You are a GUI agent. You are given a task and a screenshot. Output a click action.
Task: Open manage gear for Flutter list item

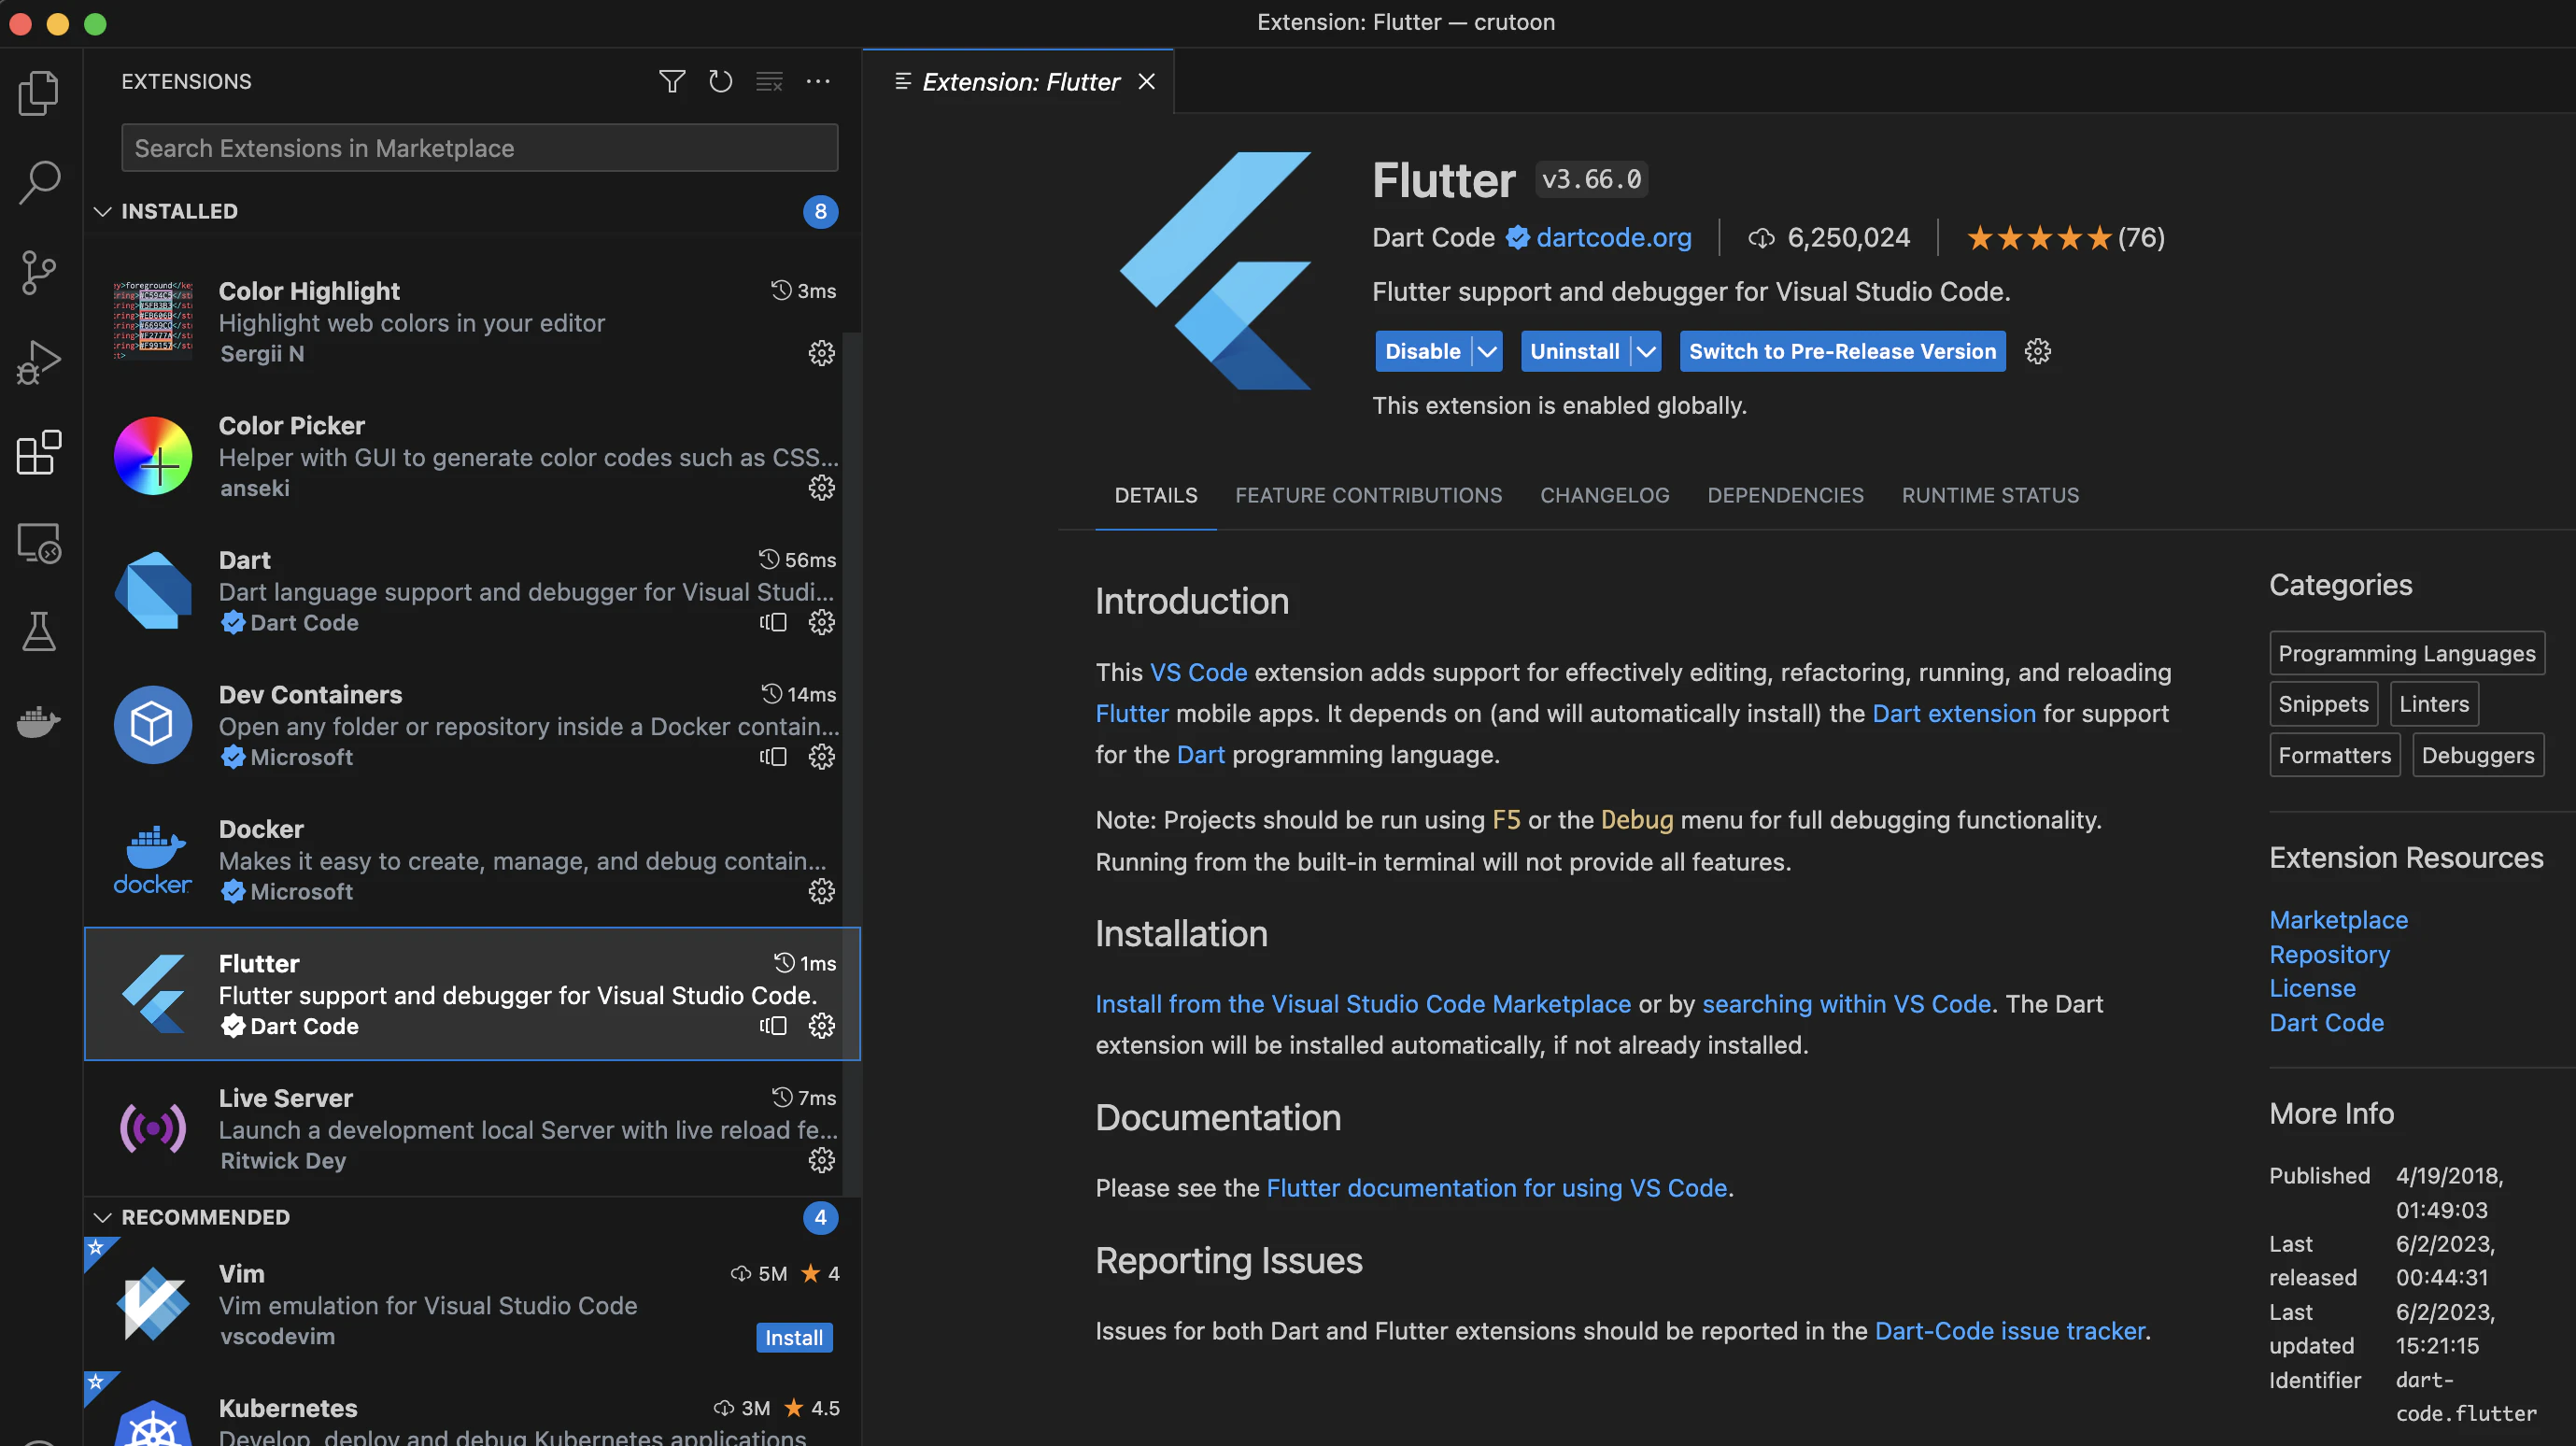click(821, 1026)
